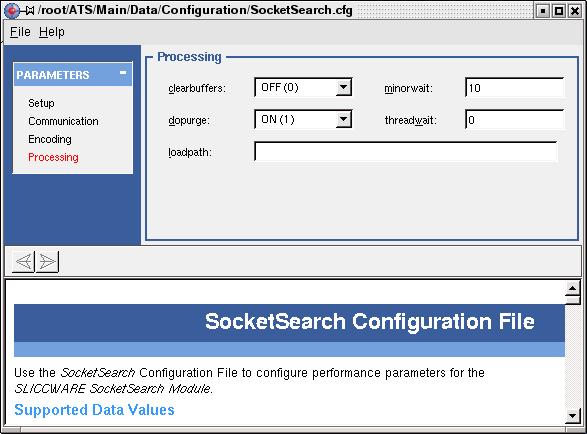Select the Processing section in sidebar

53,157
